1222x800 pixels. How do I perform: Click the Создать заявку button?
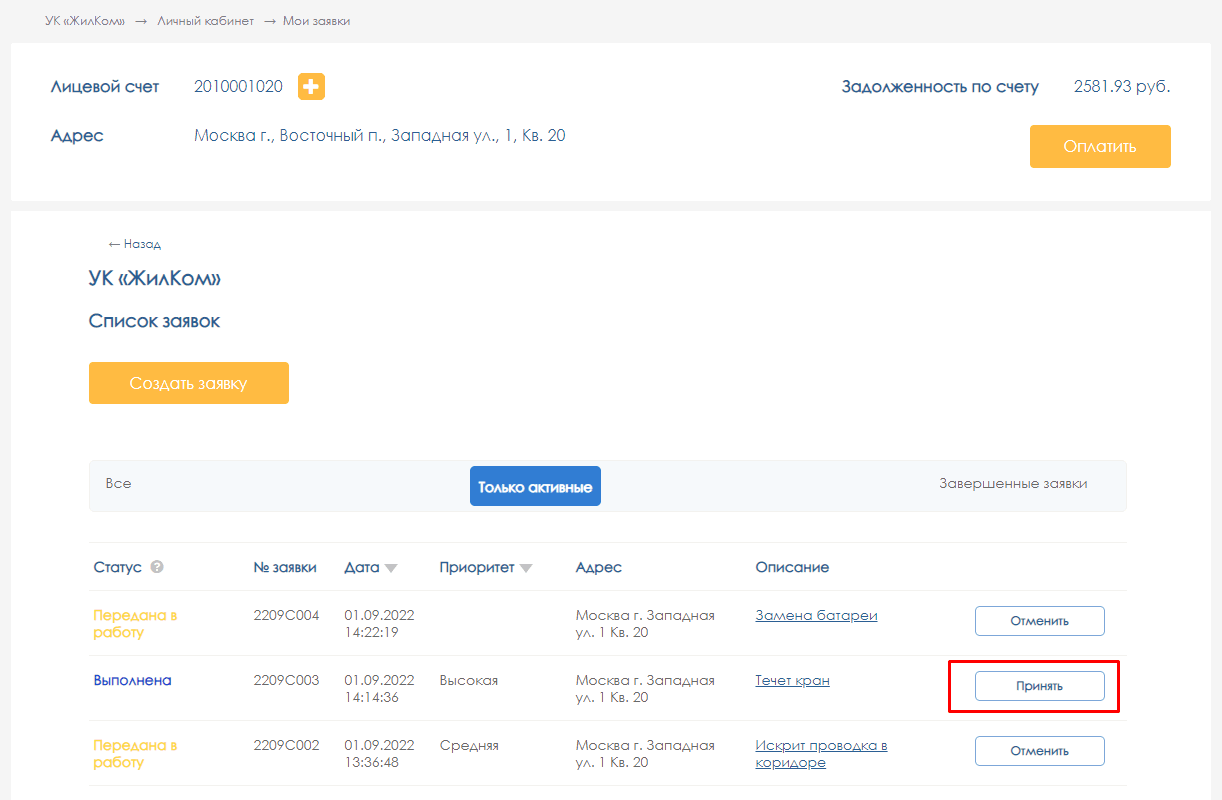coord(189,383)
